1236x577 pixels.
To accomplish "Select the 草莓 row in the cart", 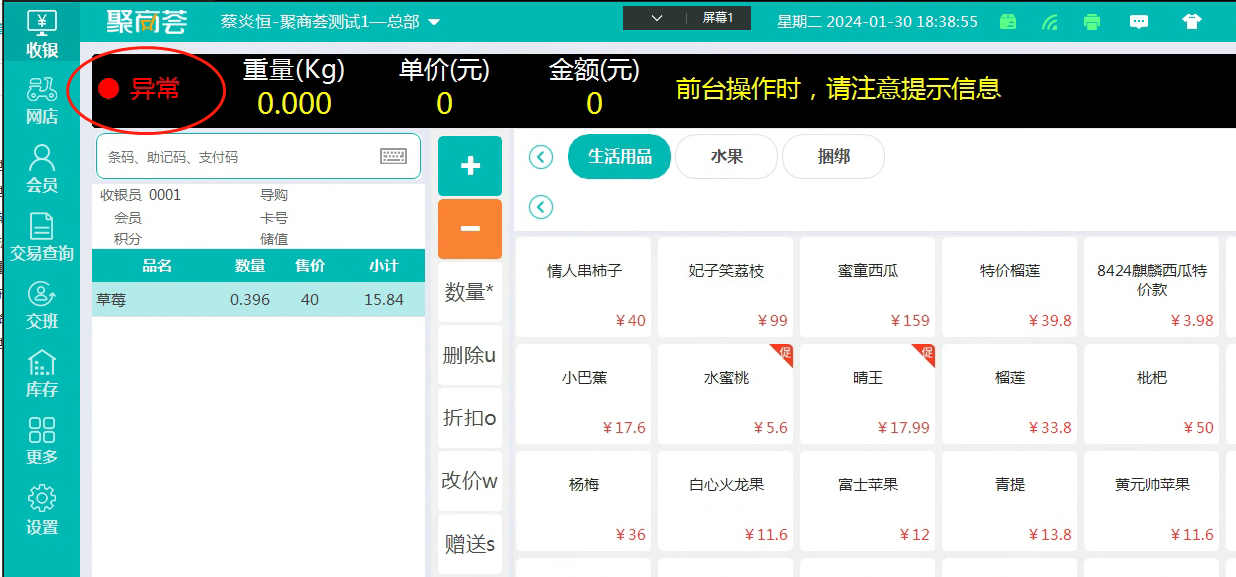I will pyautogui.click(x=258, y=299).
